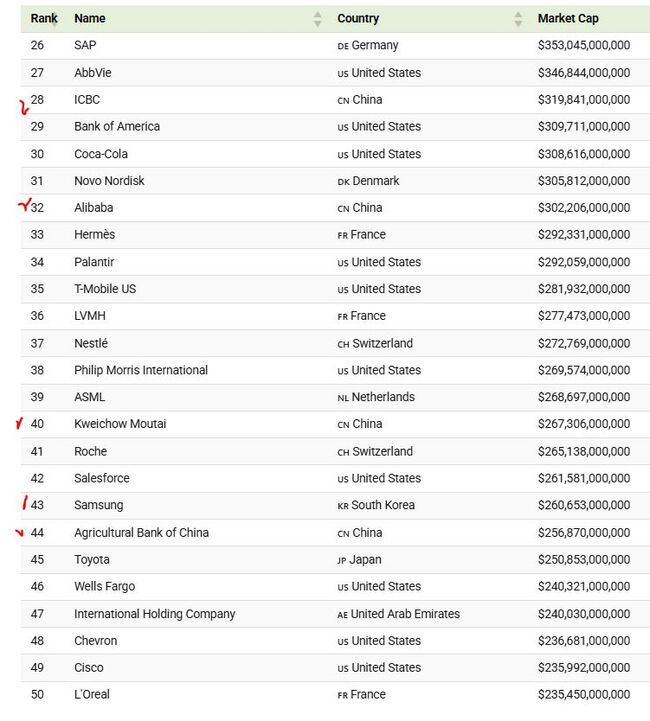The width and height of the screenshot is (650, 721).
Task: Click the red checkmark next to rank 32
Action: 24,204
